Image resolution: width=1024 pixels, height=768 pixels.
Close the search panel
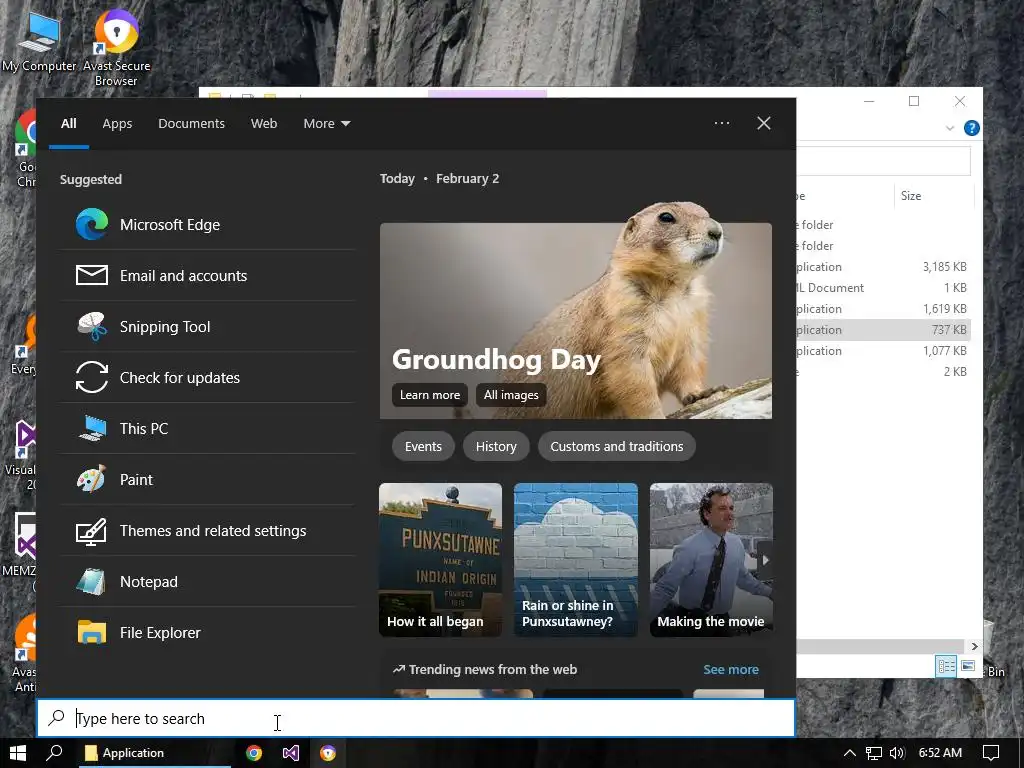[763, 123]
